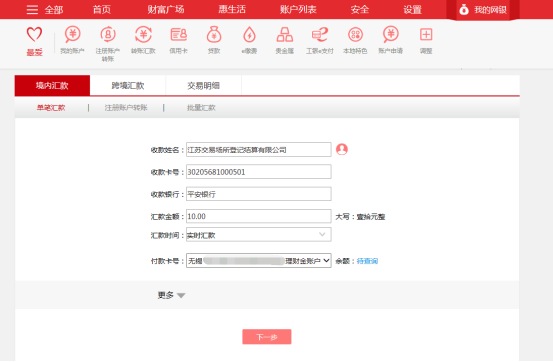
Task: Open 安全 in top navigation
Action: pyautogui.click(x=360, y=10)
